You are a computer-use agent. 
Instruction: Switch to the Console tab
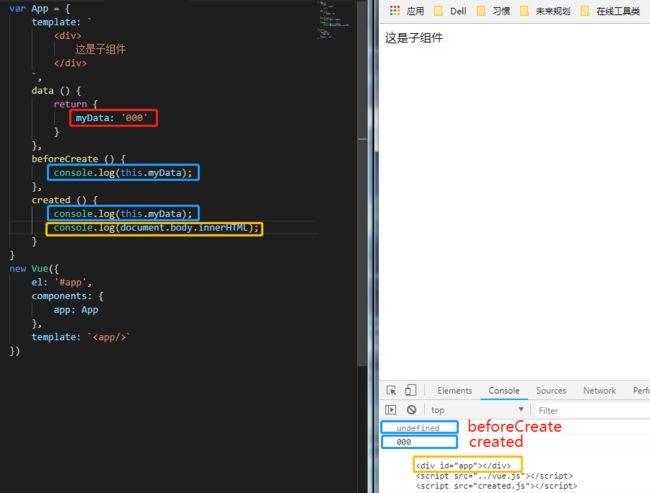[504, 391]
